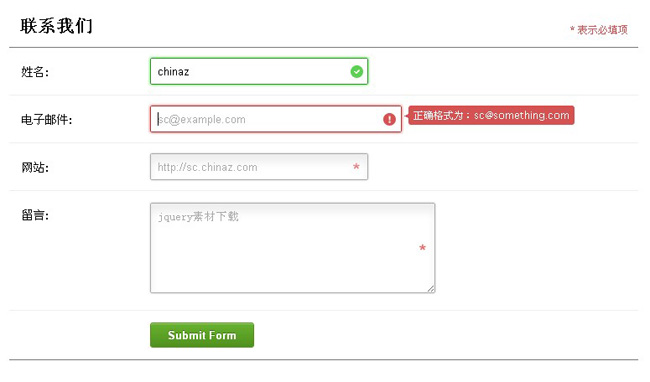Click the red exclamation error icon

(389, 119)
